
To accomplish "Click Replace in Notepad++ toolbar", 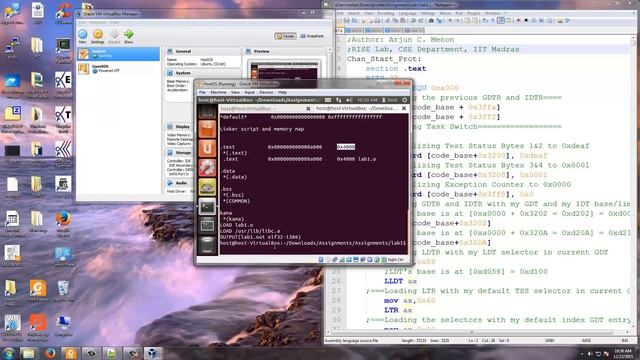I will click(x=438, y=20).
